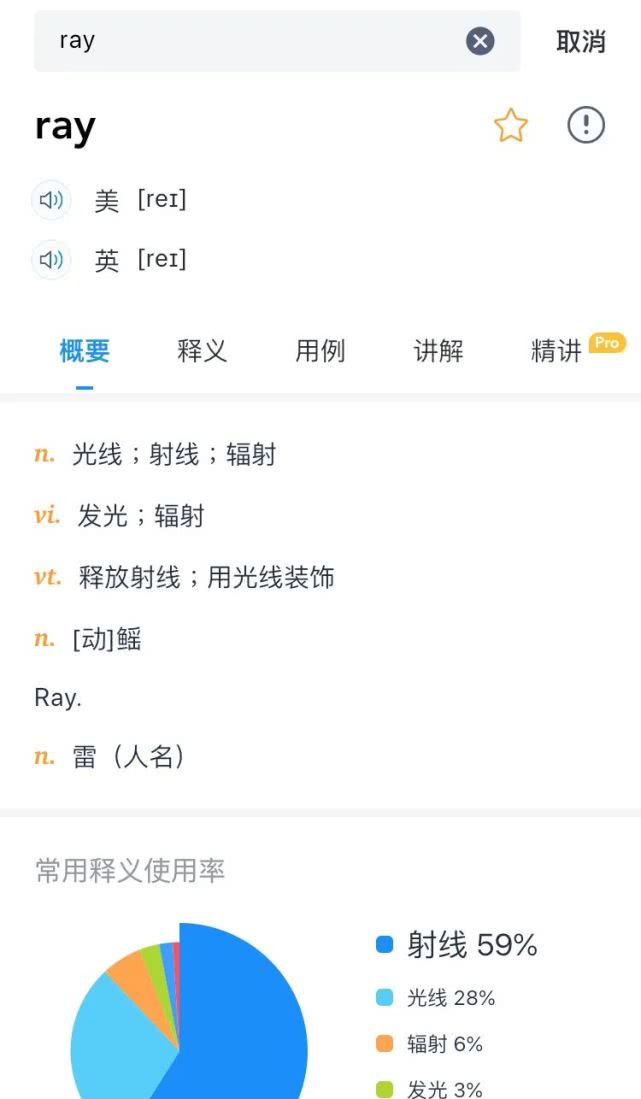Tap the 雷（人名） definition line
Image resolution: width=641 pixels, height=1099 pixels.
tap(129, 757)
